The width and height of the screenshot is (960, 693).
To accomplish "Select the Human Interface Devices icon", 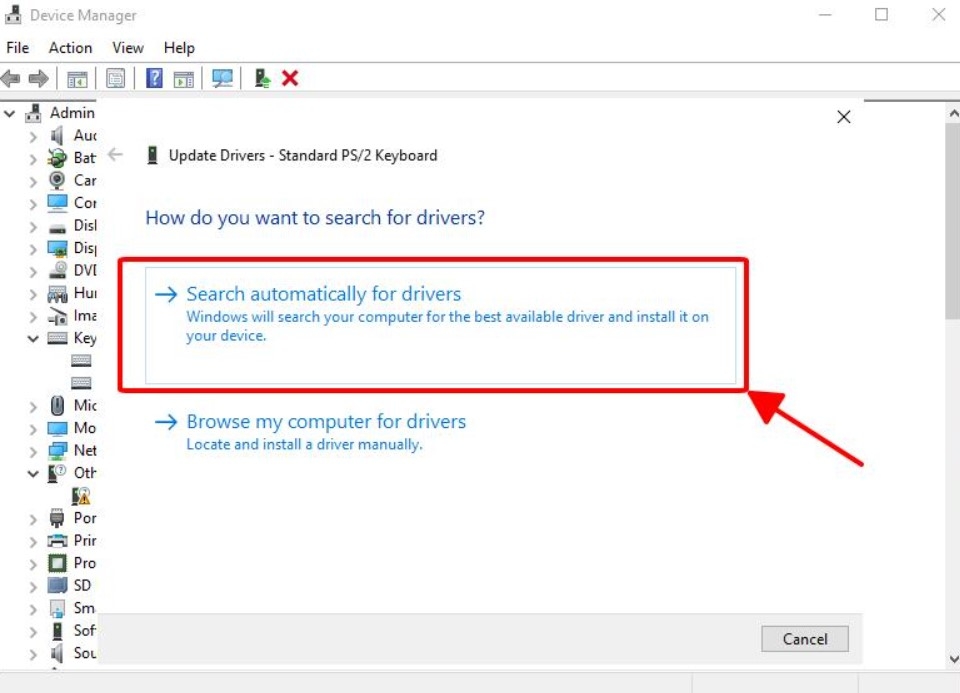I will pyautogui.click(x=57, y=294).
